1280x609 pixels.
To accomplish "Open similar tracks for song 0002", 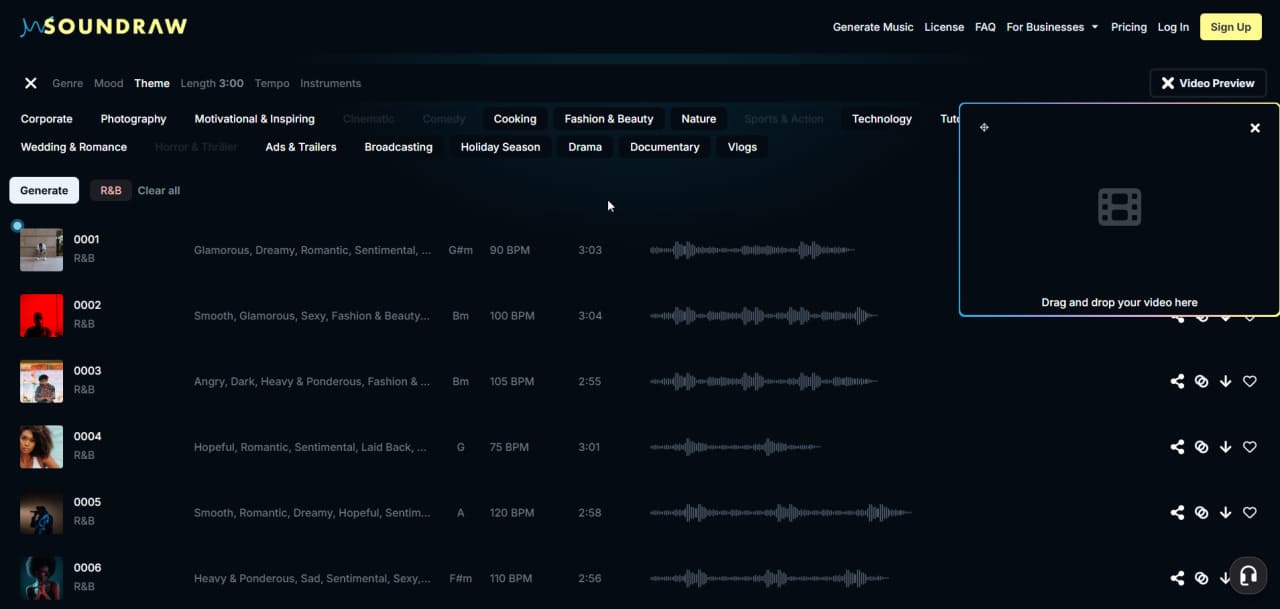I will 1201,315.
